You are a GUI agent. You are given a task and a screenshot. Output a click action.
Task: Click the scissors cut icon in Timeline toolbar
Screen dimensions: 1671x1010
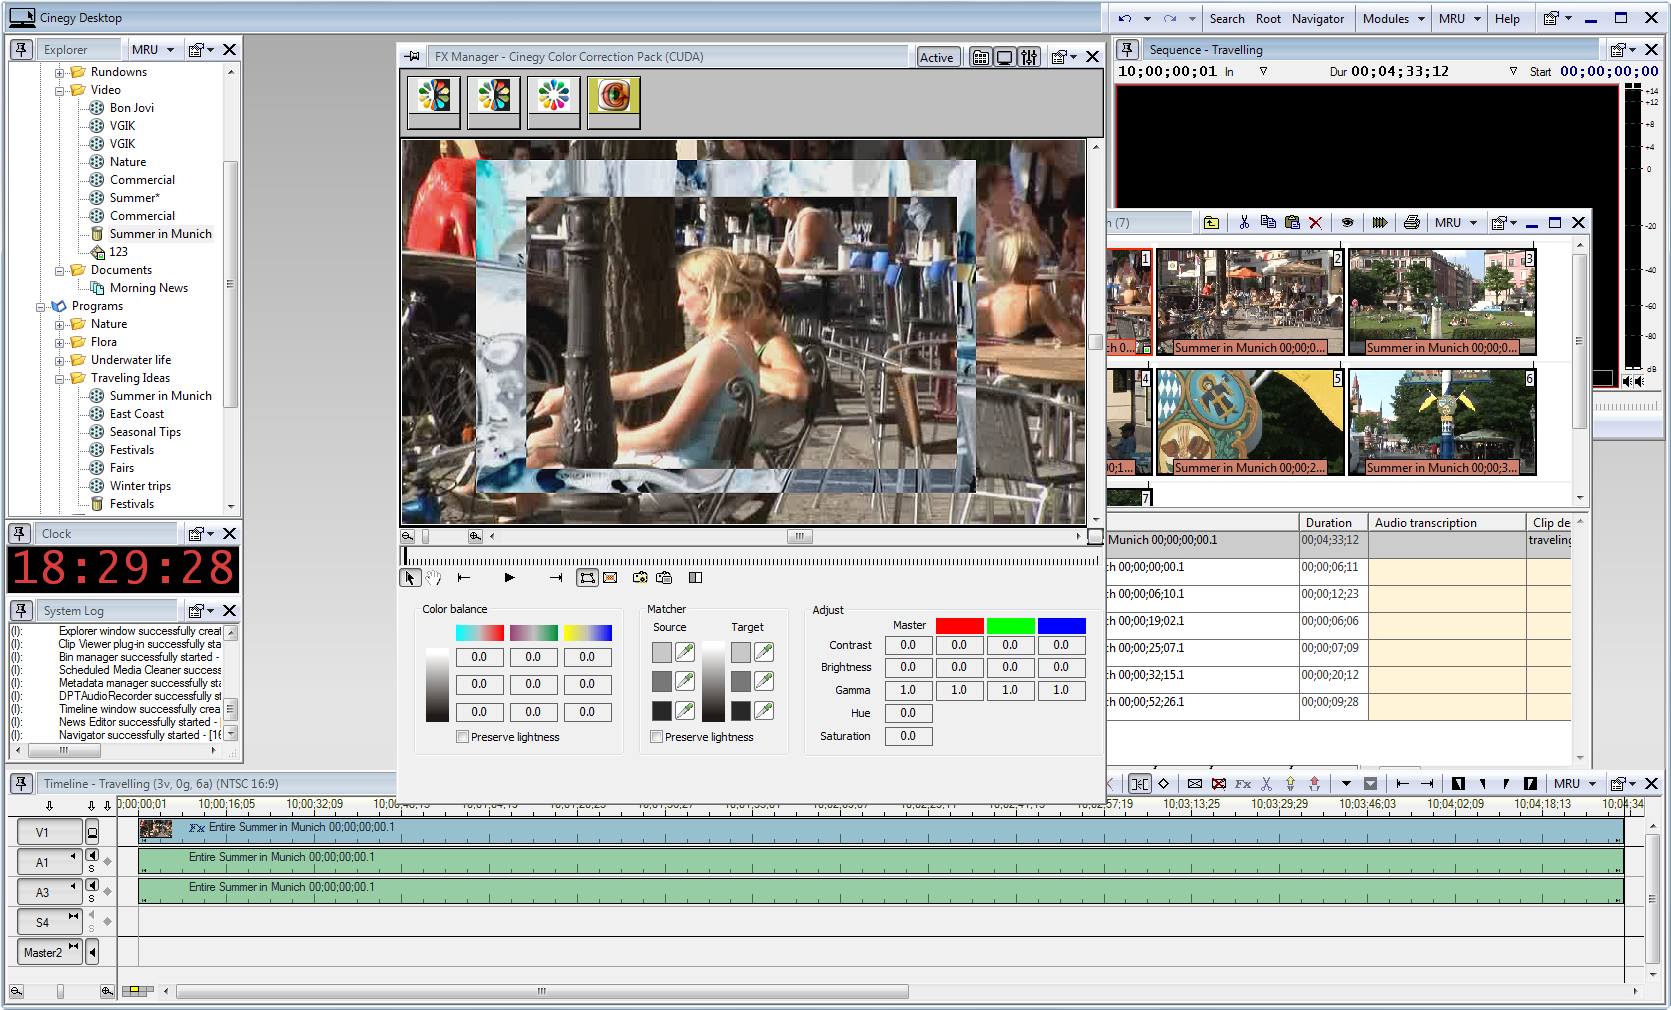point(1267,784)
